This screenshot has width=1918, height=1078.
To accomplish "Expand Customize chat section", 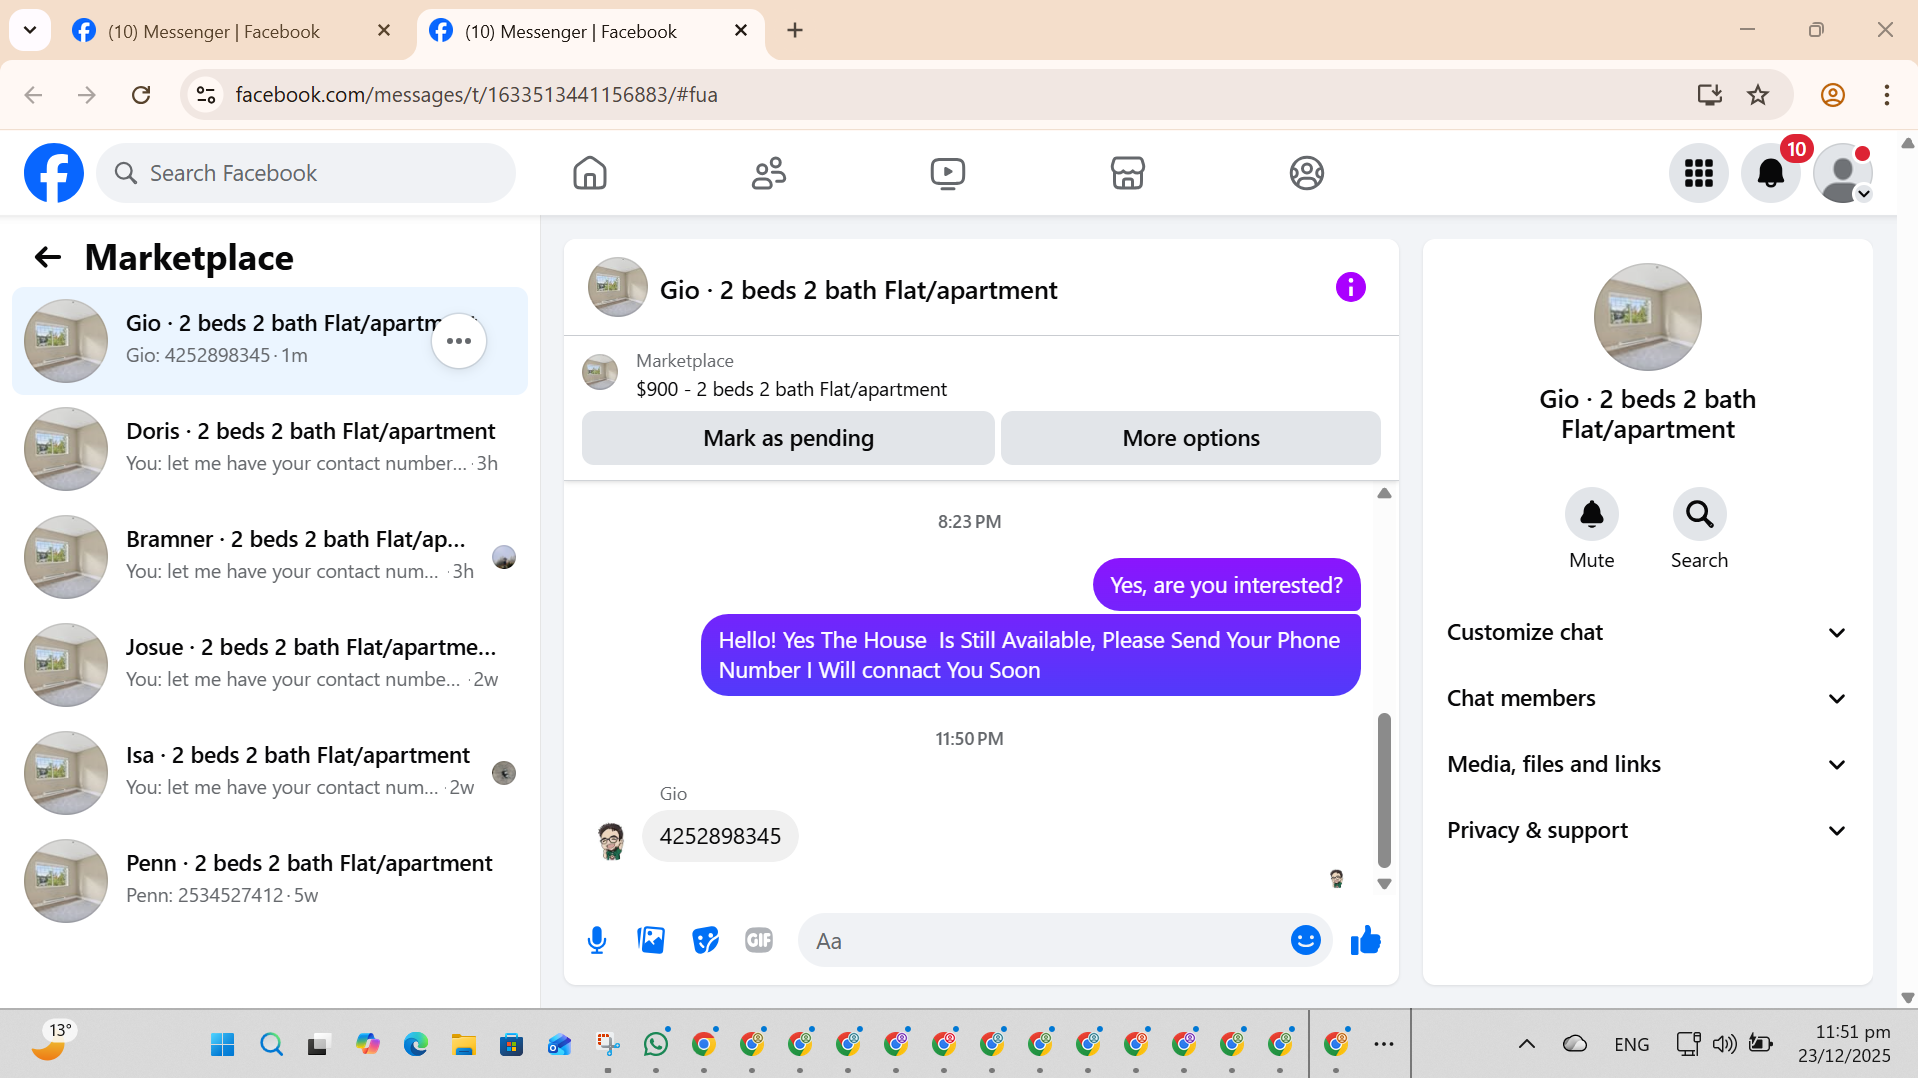I will [x=1647, y=632].
